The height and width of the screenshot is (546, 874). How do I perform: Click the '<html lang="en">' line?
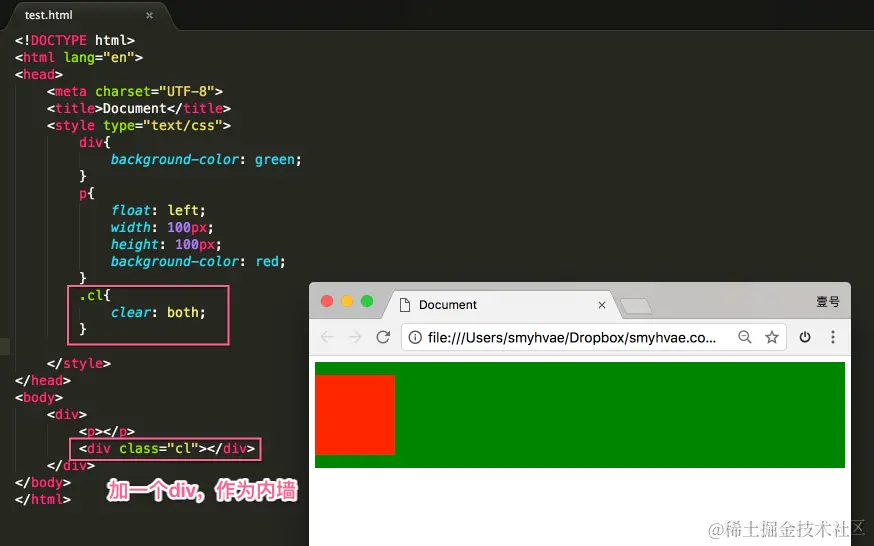click(79, 57)
